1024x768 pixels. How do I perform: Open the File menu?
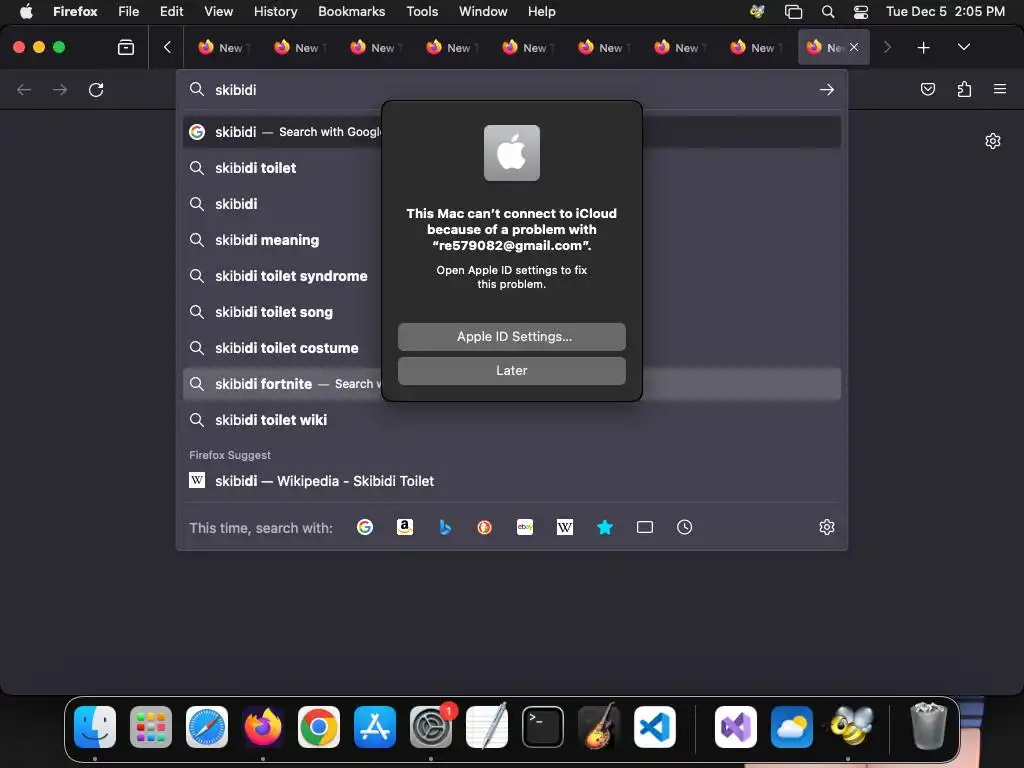[129, 11]
